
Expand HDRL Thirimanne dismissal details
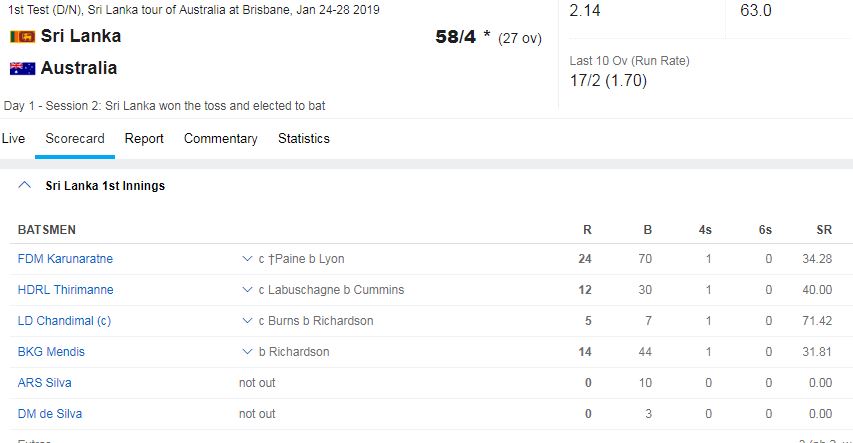tap(247, 290)
